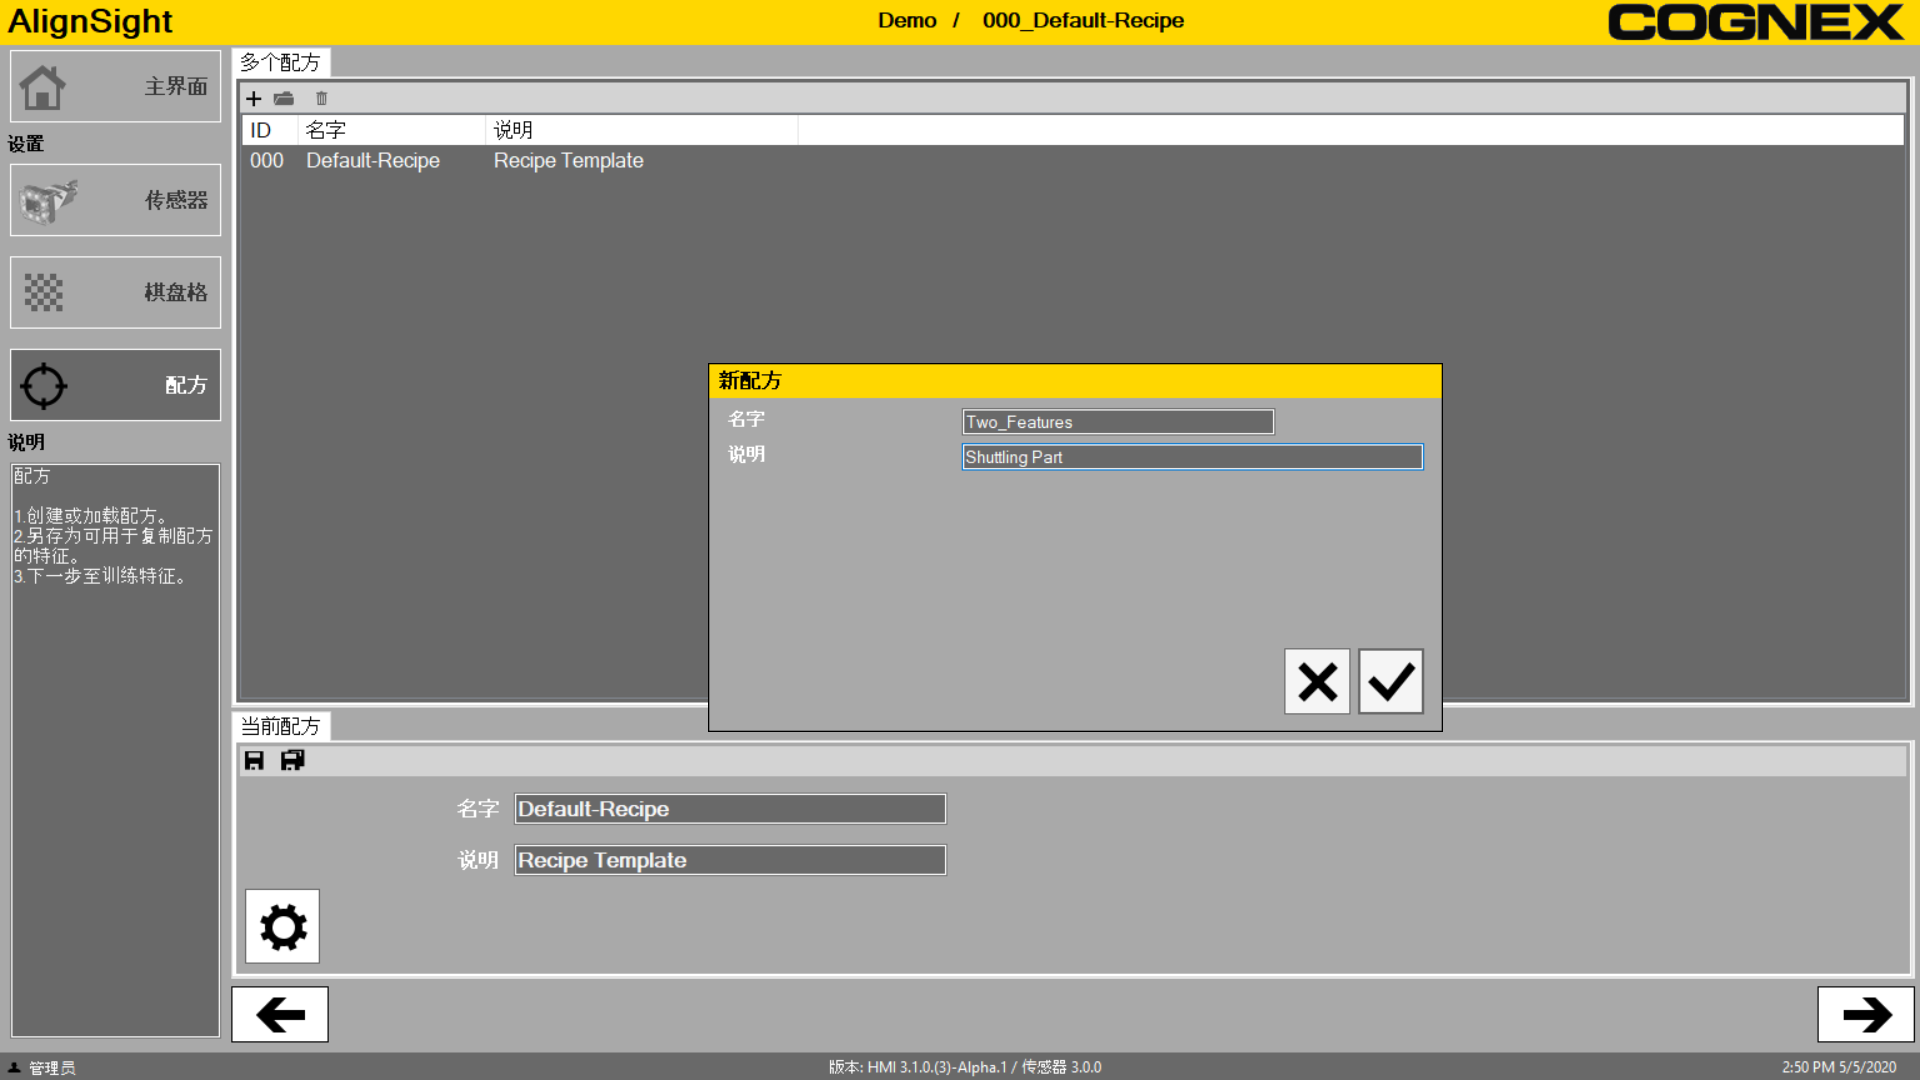Click the trash delete icon
The height and width of the screenshot is (1080, 1920).
321,99
